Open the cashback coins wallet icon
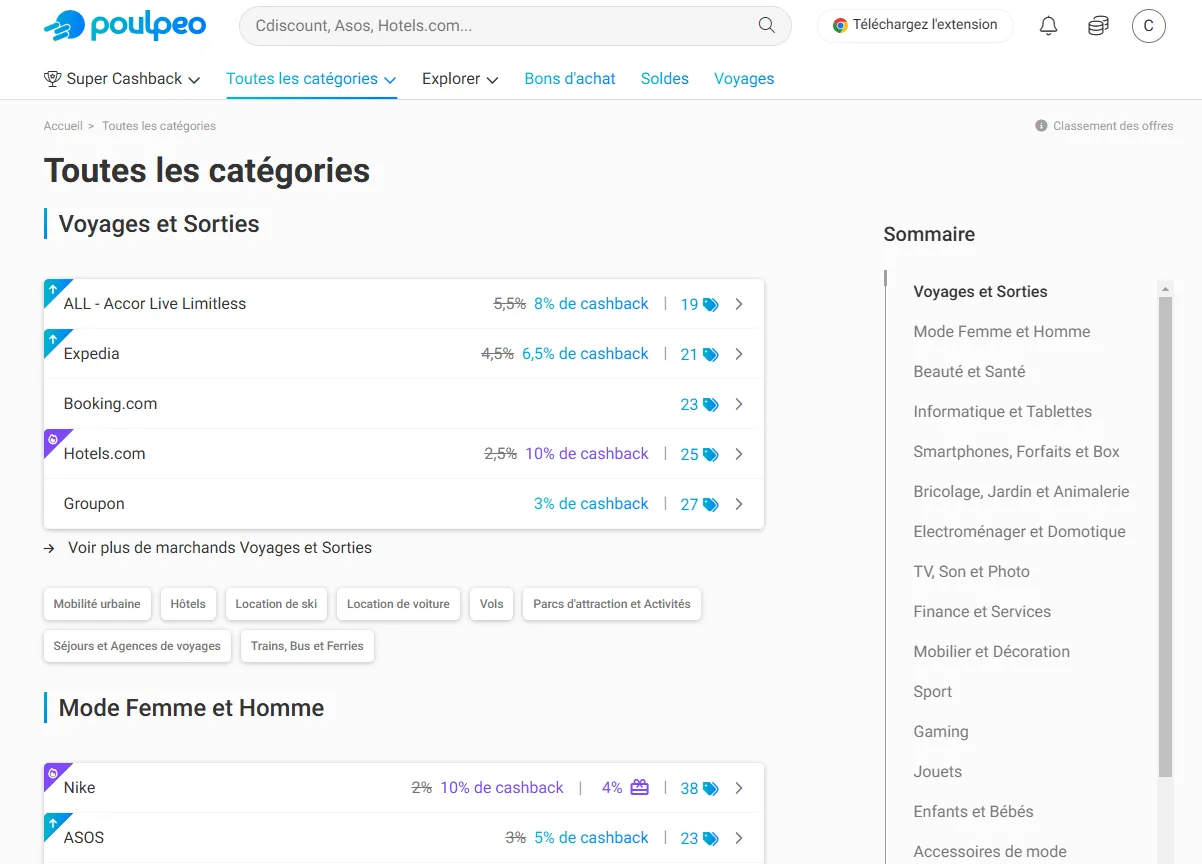This screenshot has width=1202, height=864. (1098, 26)
